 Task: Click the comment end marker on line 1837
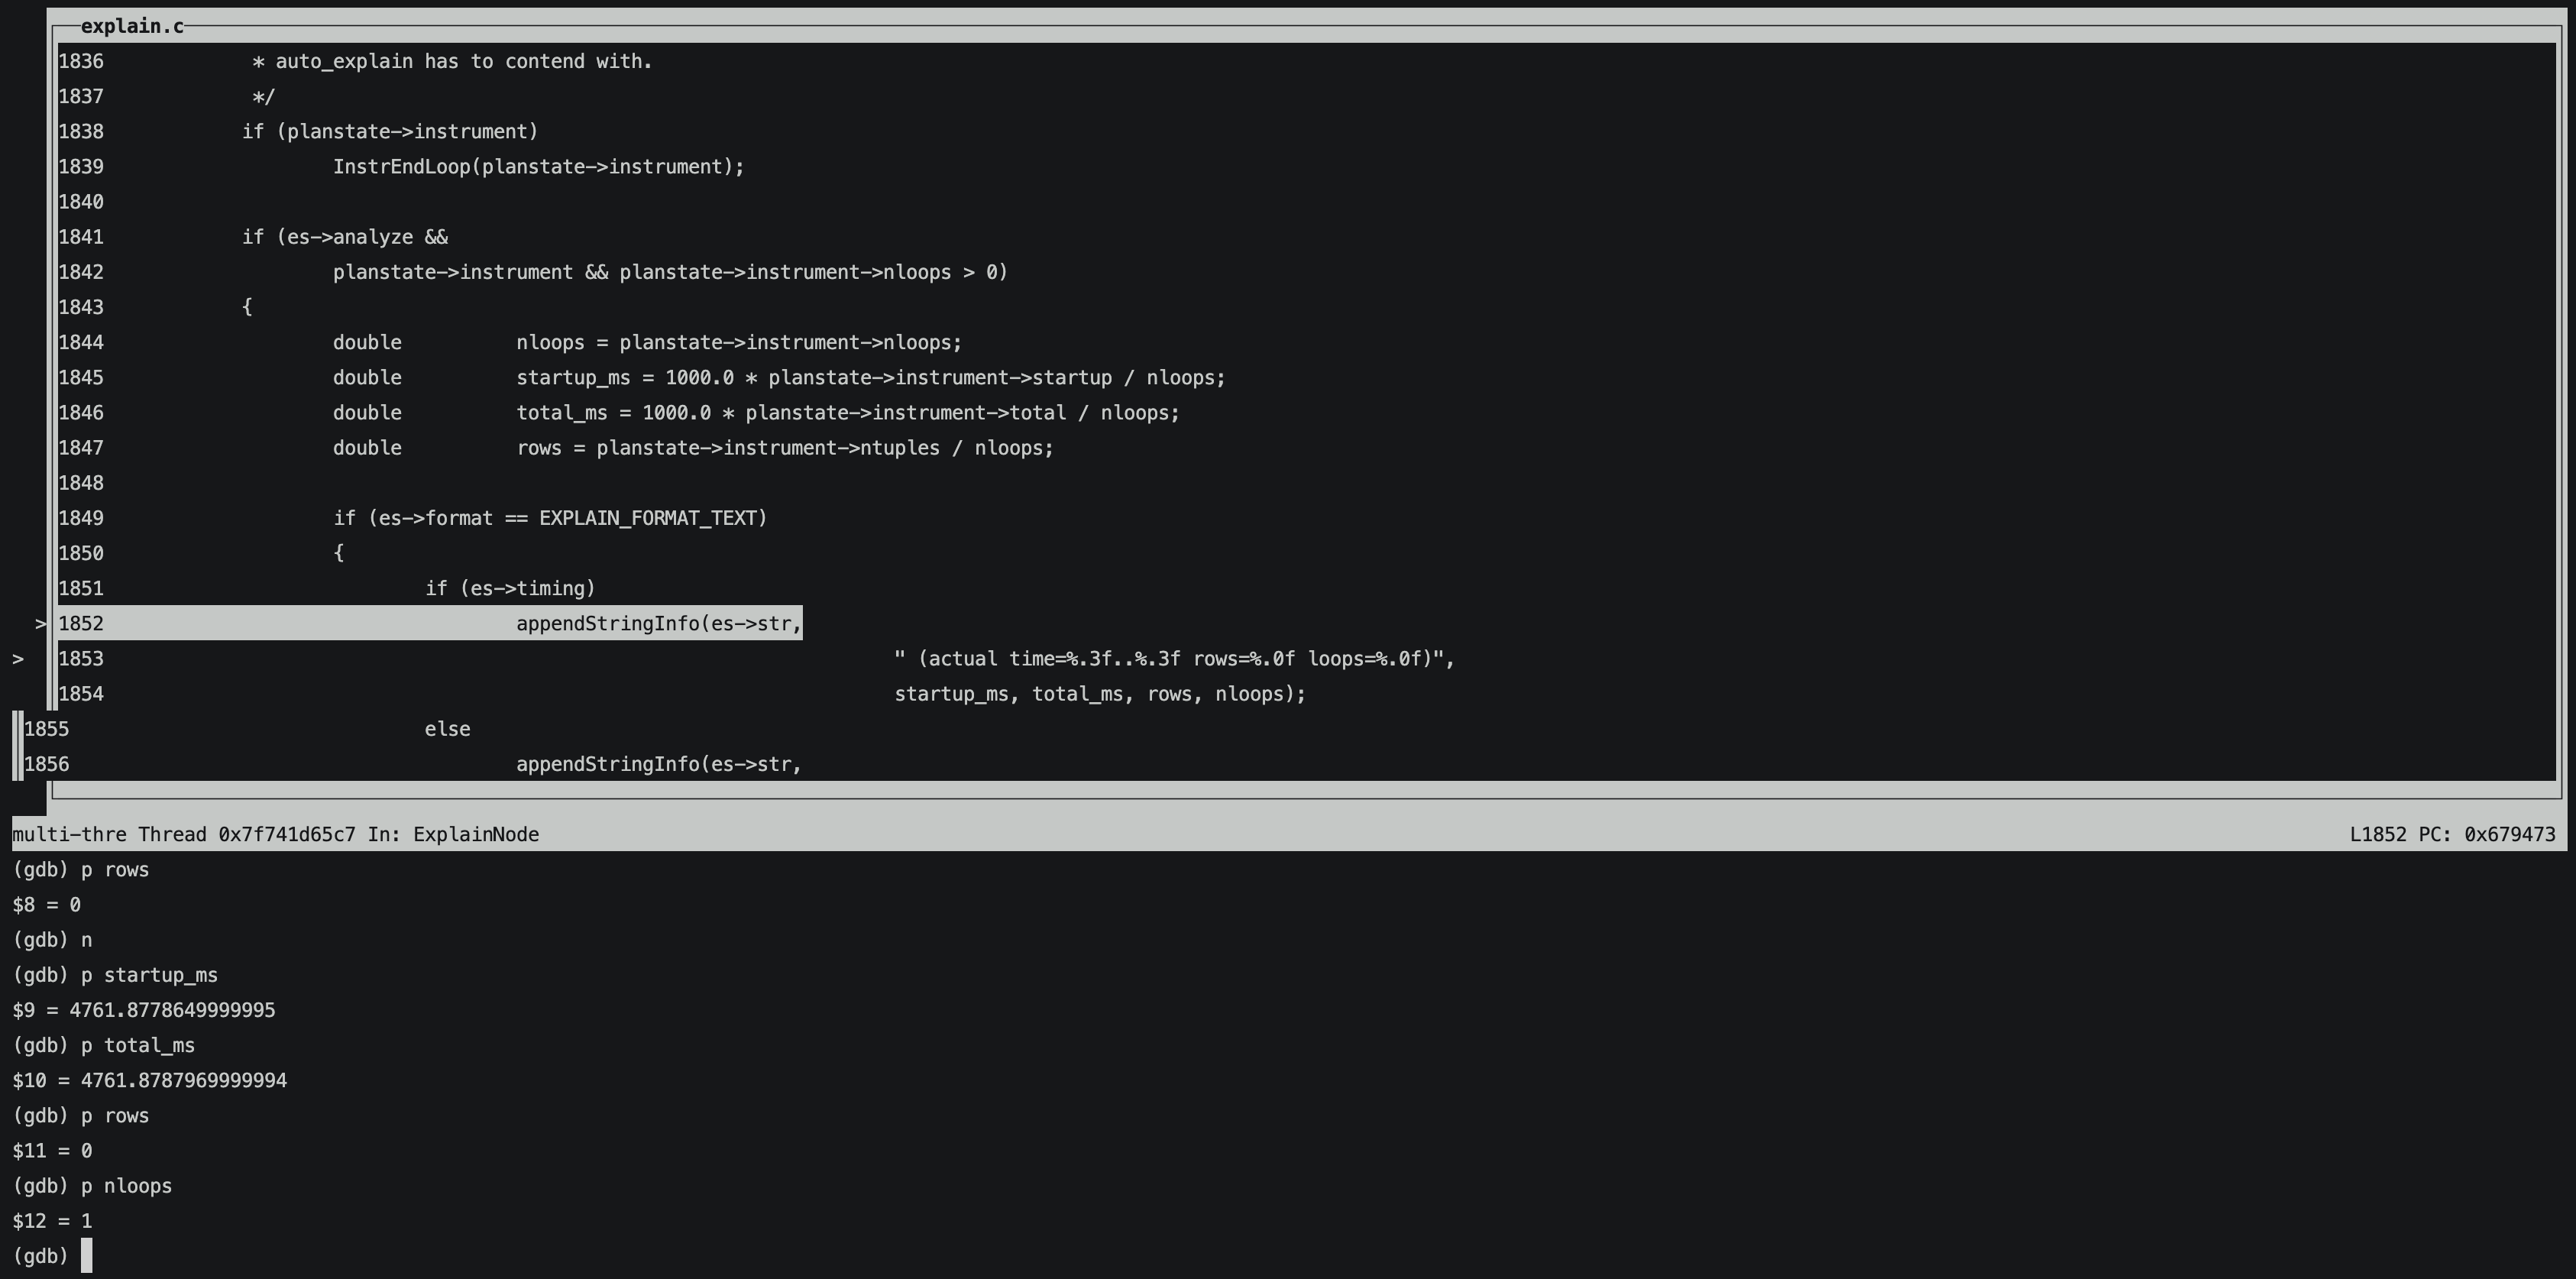point(263,97)
